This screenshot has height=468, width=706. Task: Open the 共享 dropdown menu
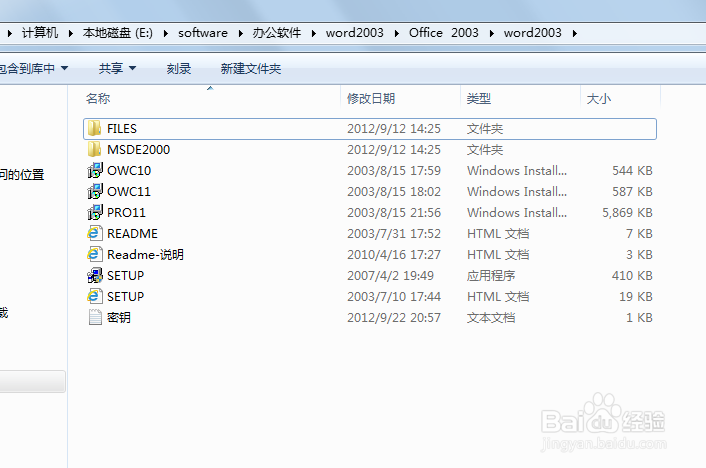(118, 68)
